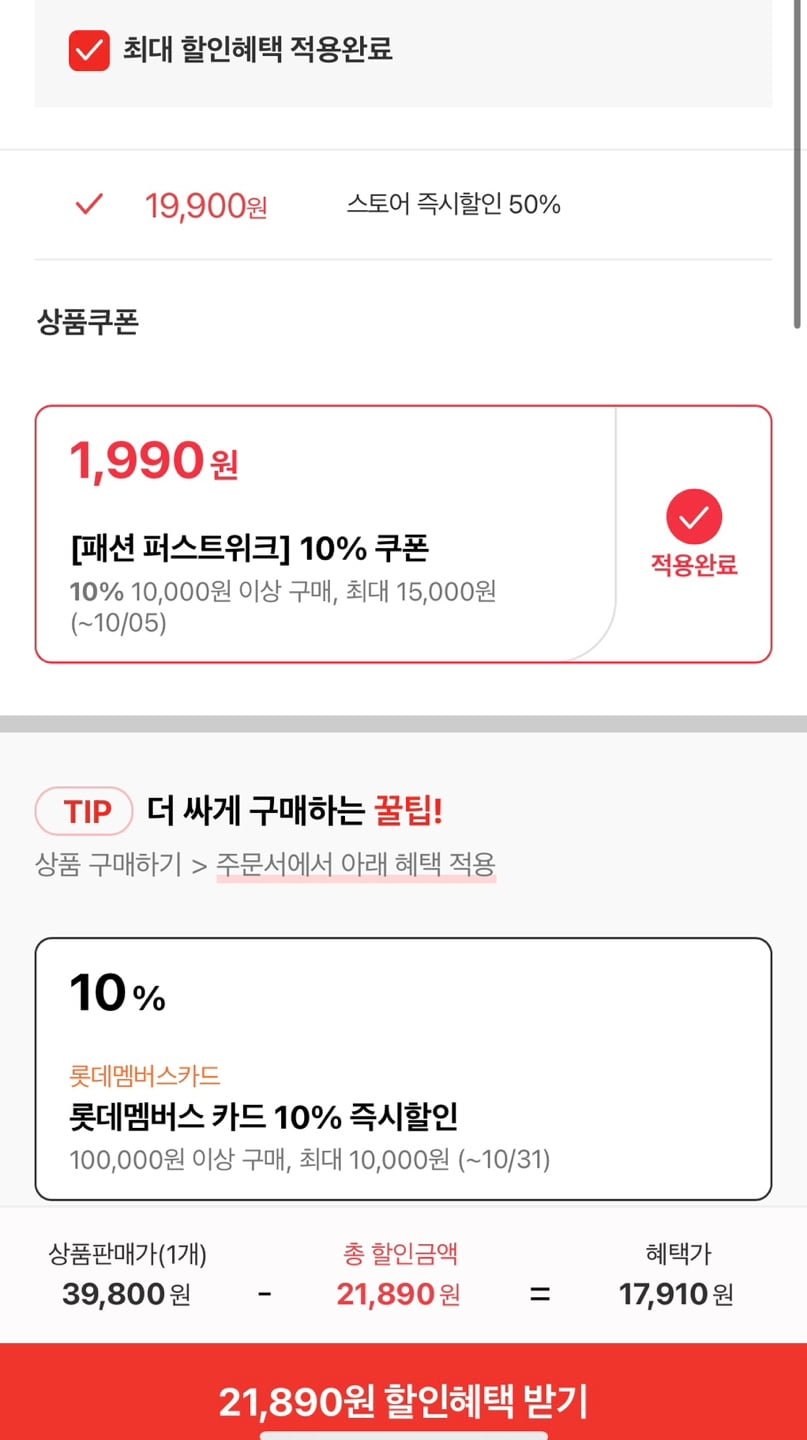Click the red checkmark beside 19,900원
The height and width of the screenshot is (1440, 807).
[x=90, y=205]
